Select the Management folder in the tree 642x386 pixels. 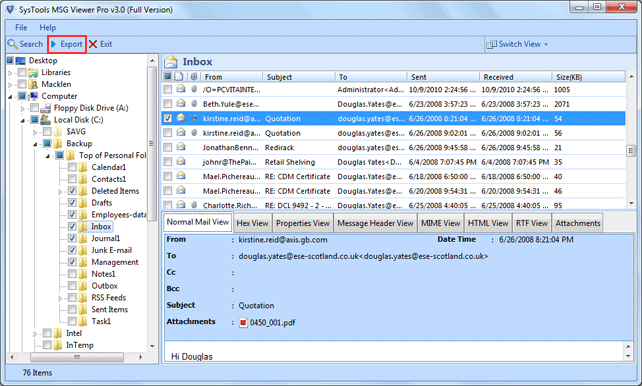coord(115,262)
